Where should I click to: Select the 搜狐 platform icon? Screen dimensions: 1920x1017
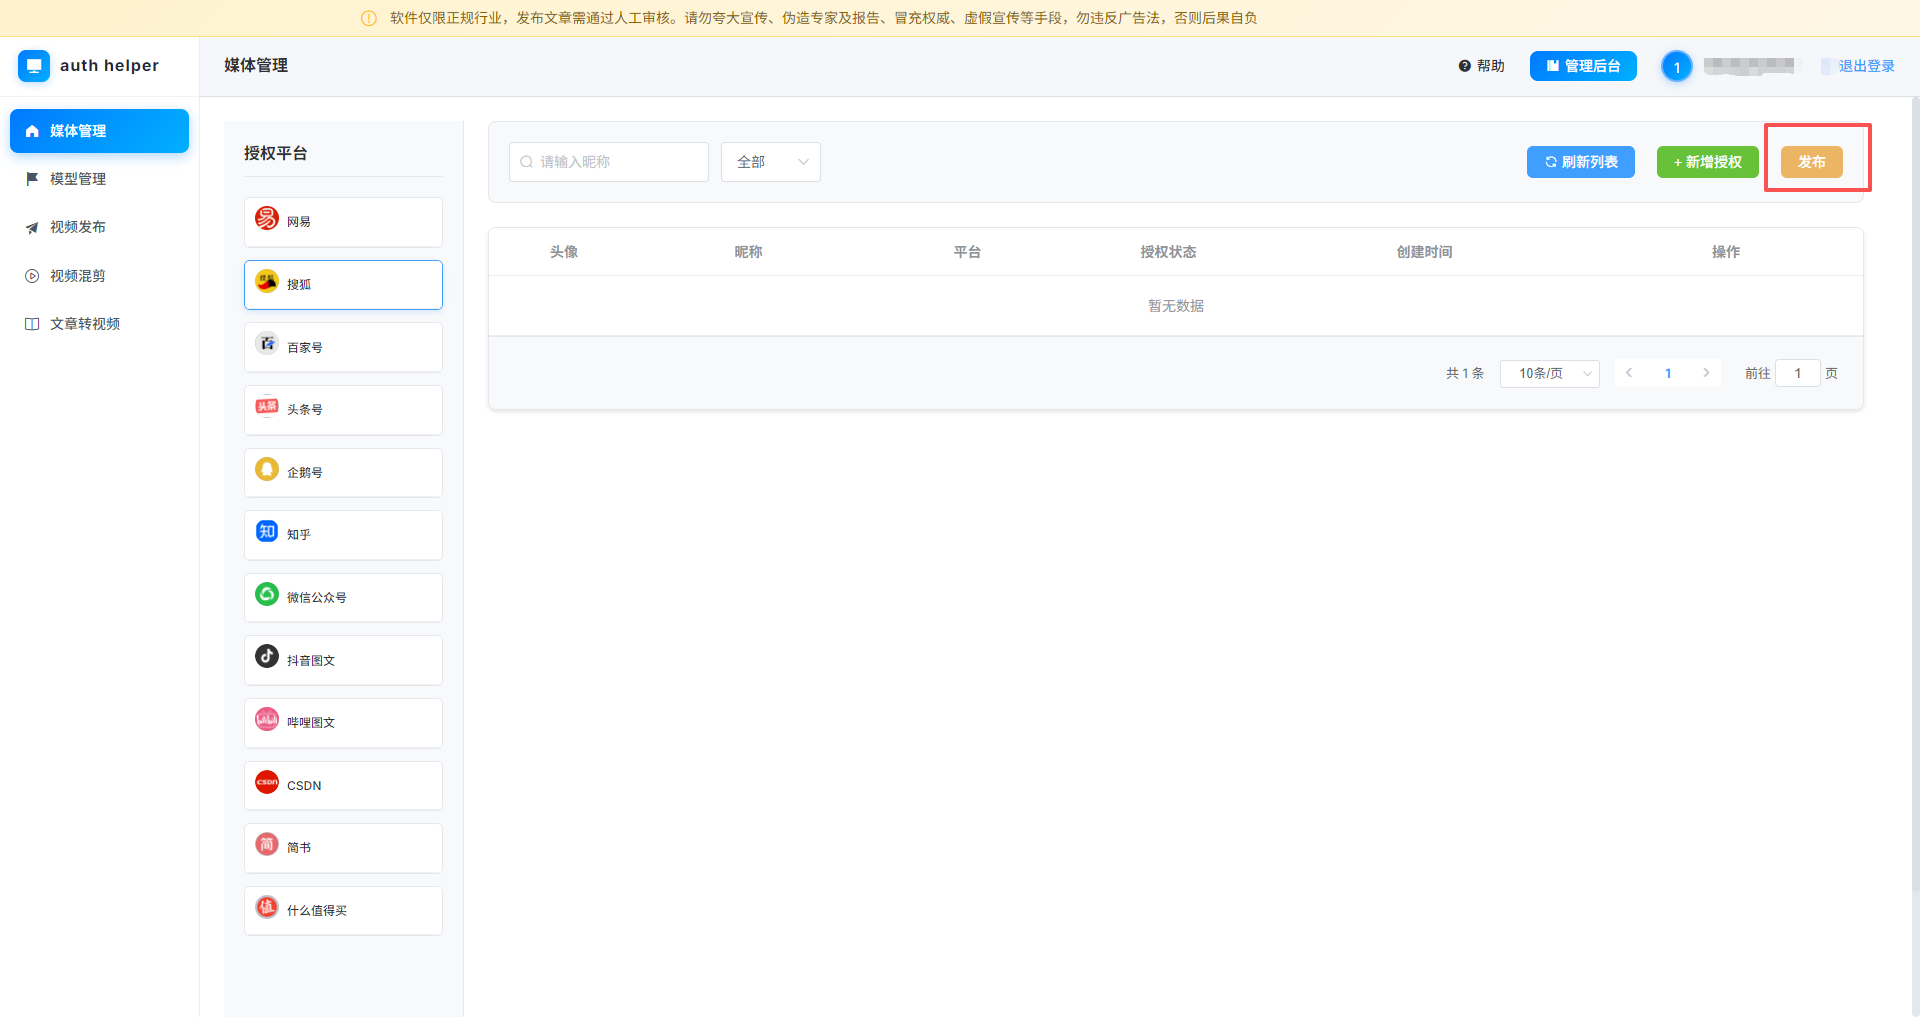[x=267, y=281]
